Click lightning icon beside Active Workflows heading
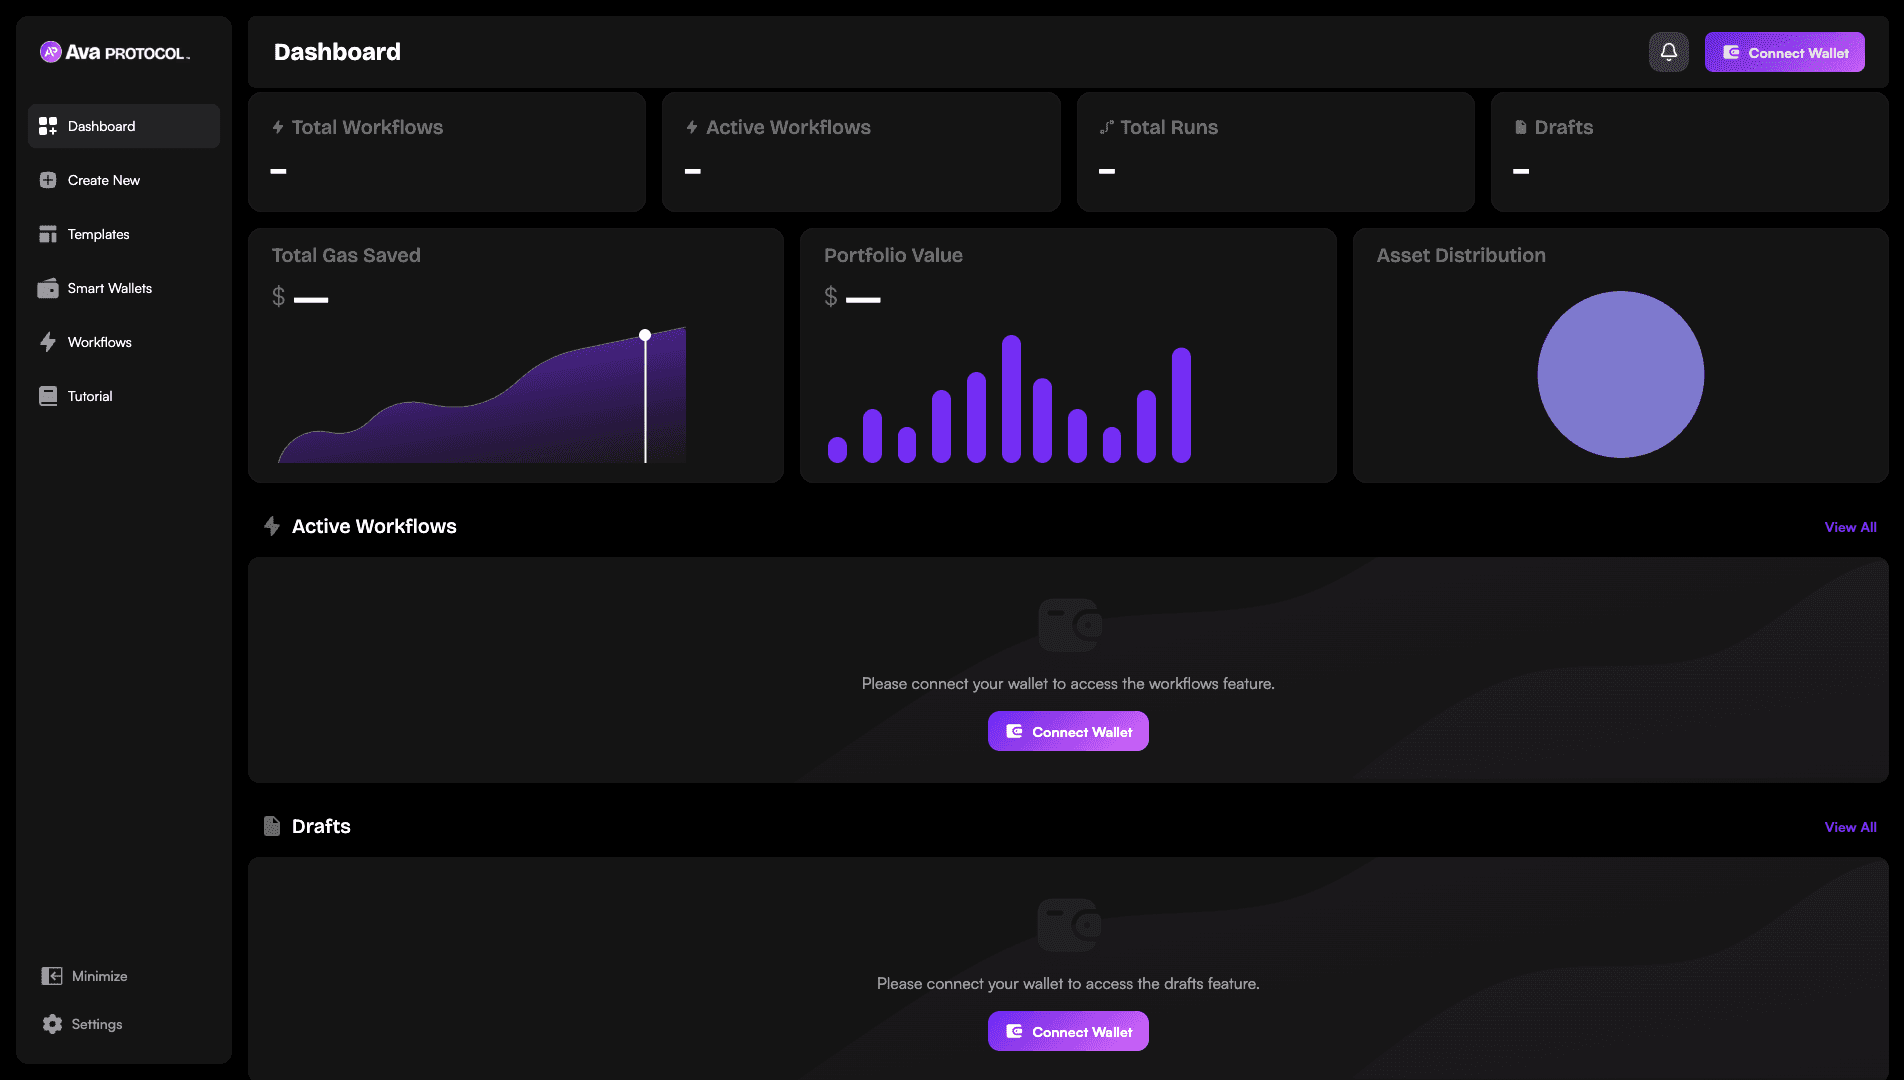This screenshot has width=1904, height=1080. click(x=271, y=526)
